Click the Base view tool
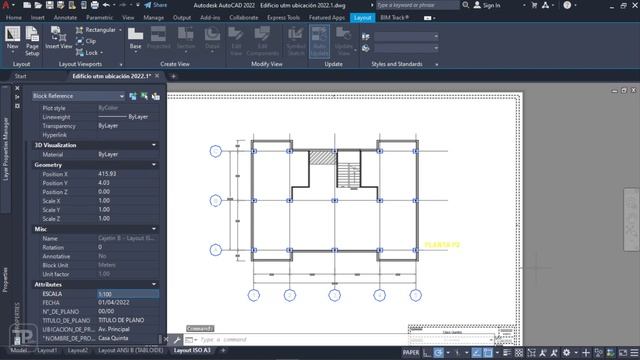The height and width of the screenshot is (360, 640). (135, 39)
